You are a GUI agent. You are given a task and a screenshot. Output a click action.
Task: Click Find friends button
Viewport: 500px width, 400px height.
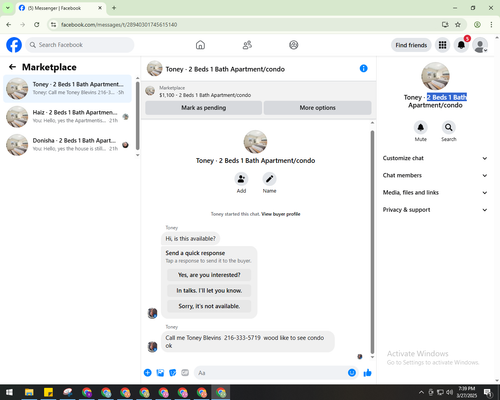point(411,45)
